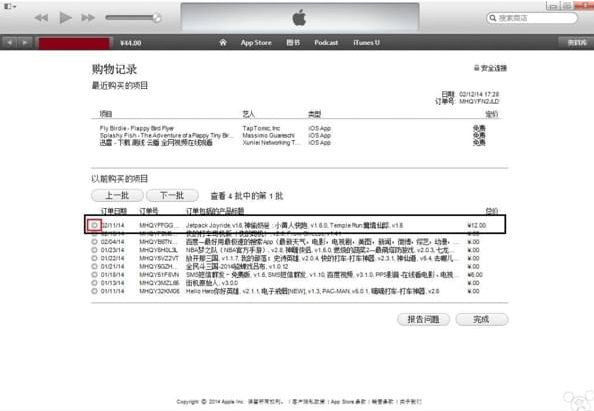Select the radio for order 01/11/14

pos(94,291)
